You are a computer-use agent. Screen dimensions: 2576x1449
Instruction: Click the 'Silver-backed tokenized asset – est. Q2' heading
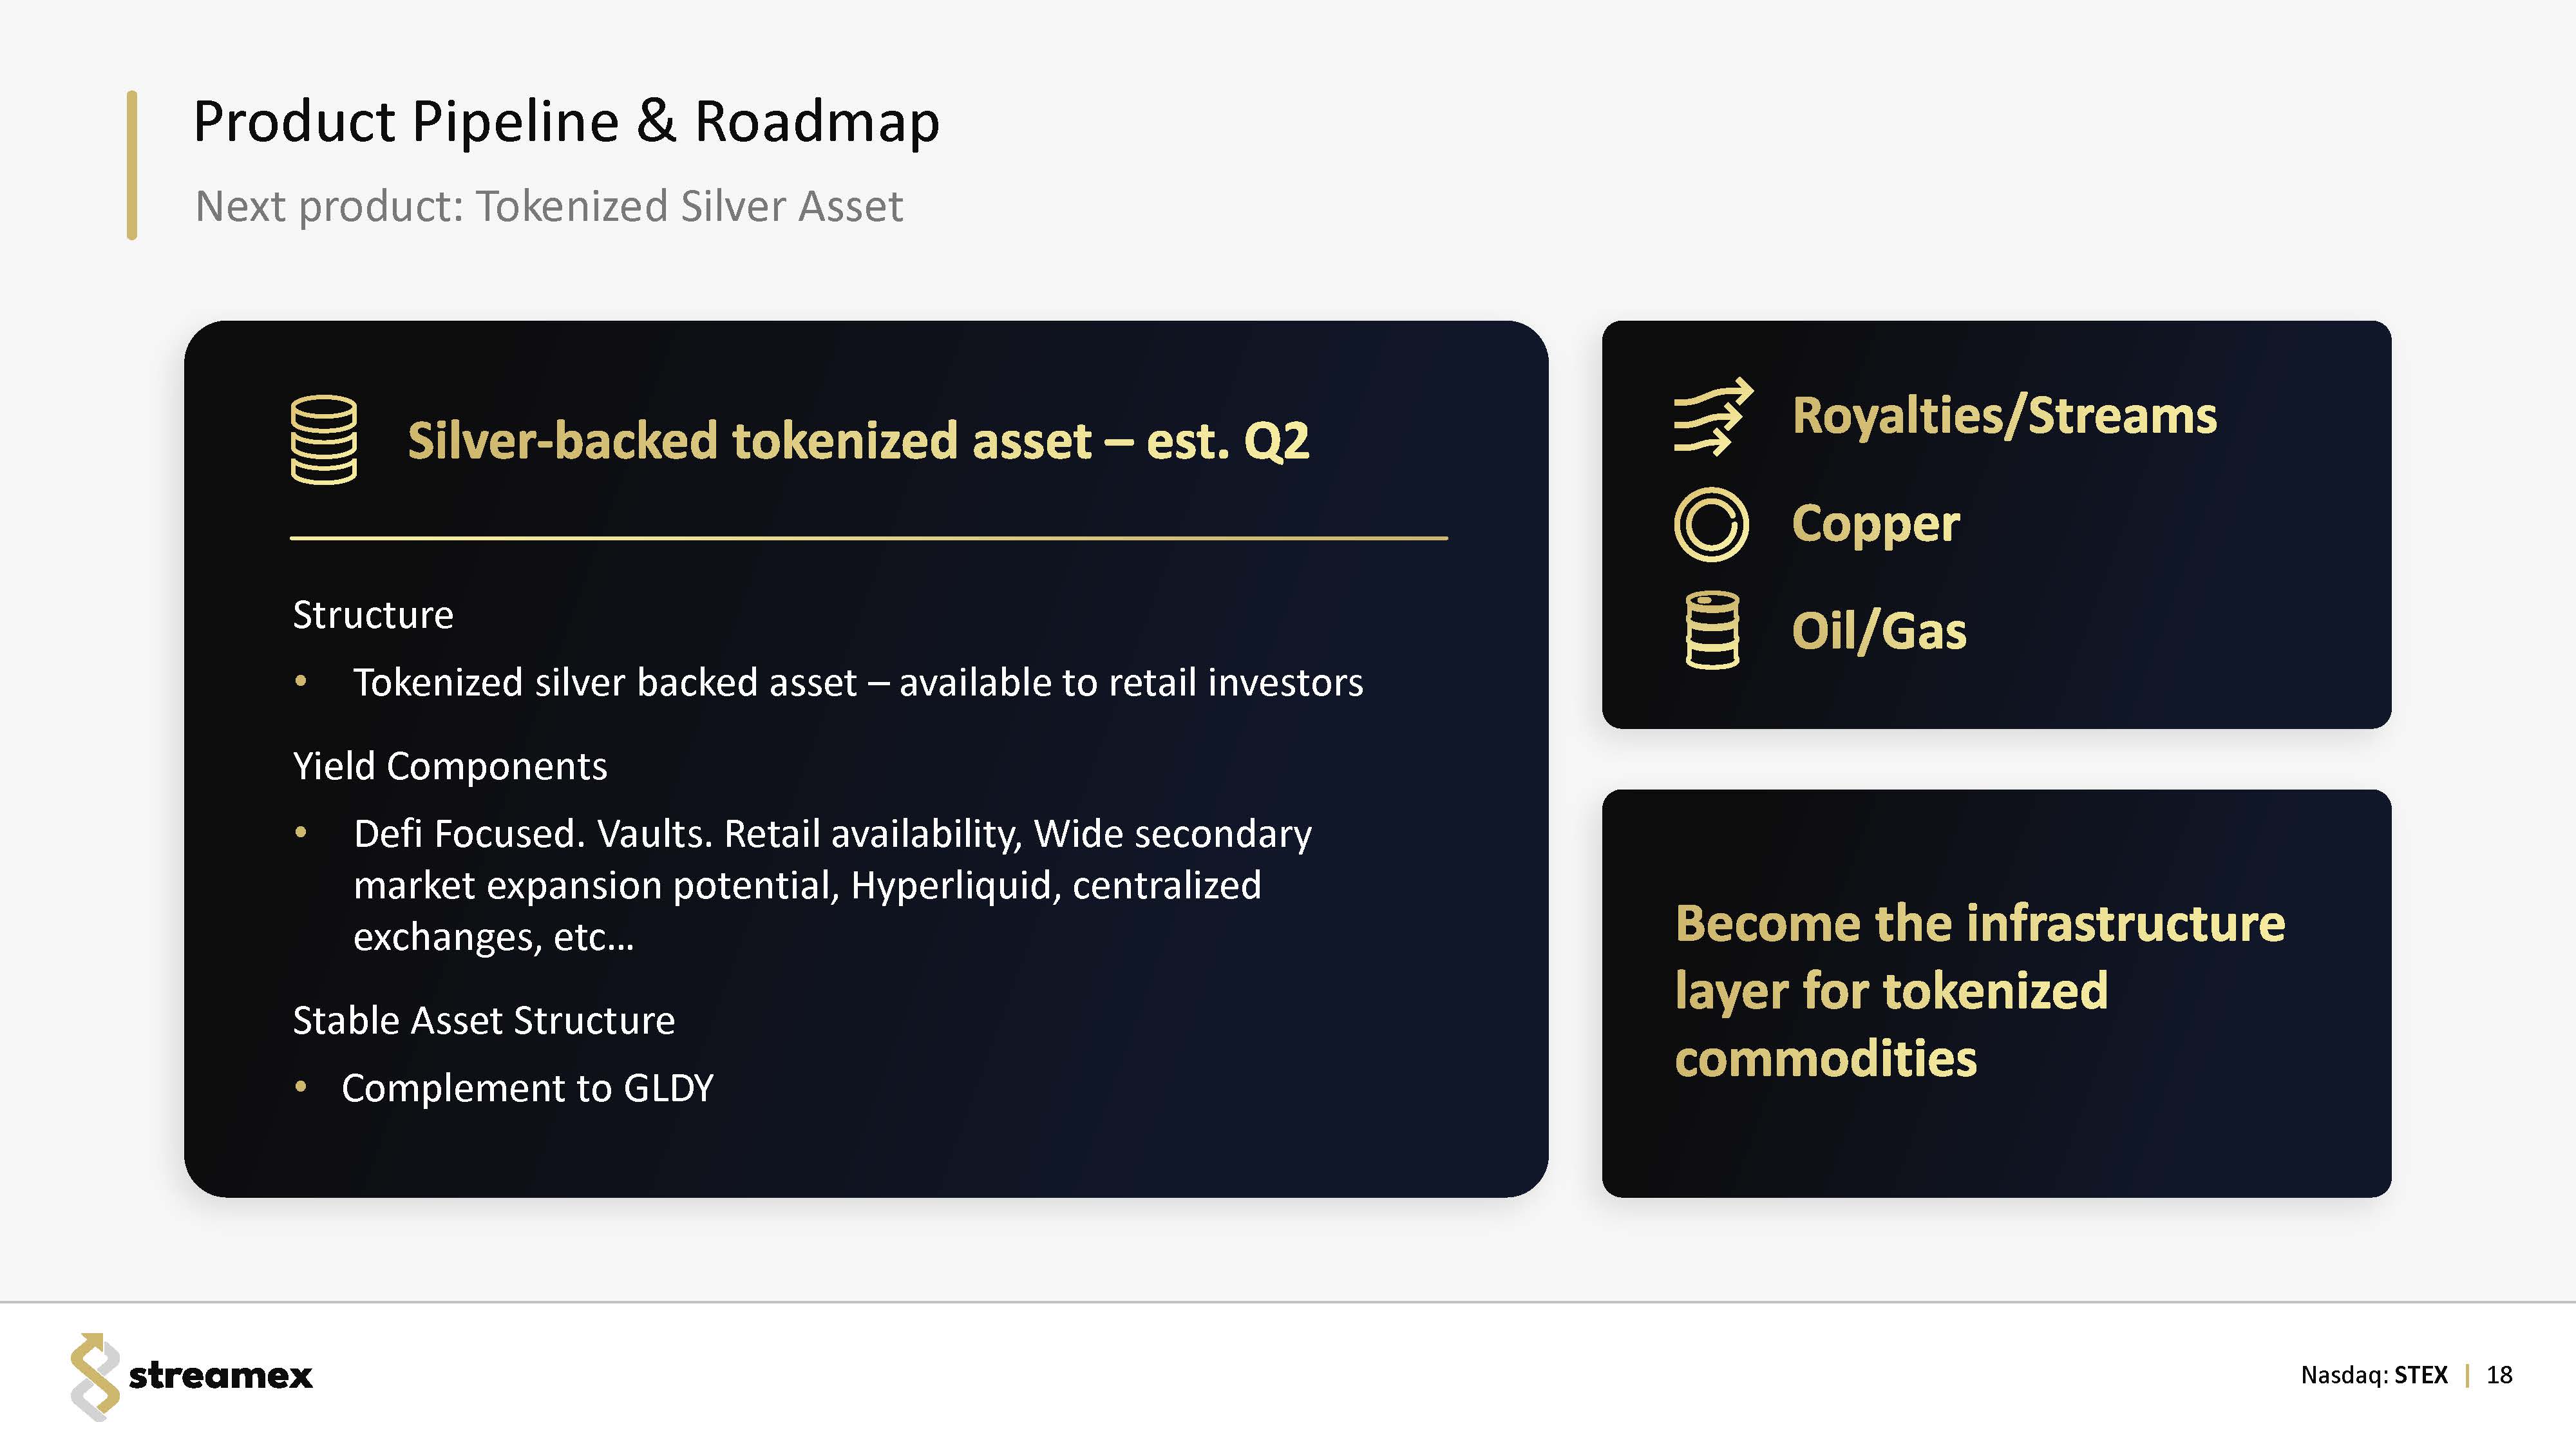858,441
